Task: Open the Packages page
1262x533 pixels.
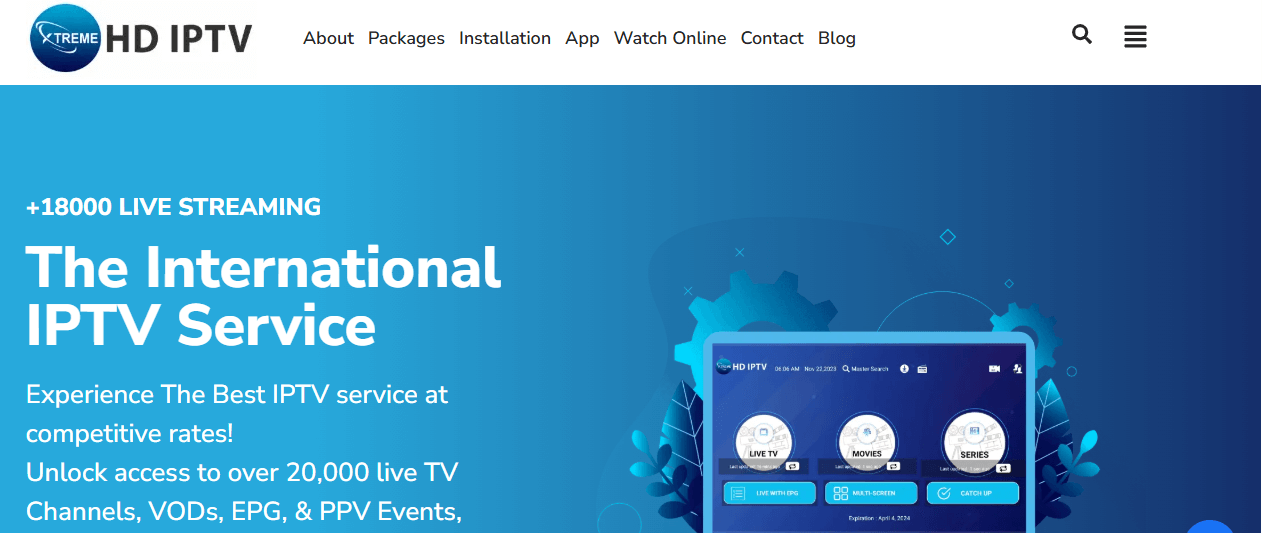Action: tap(406, 38)
